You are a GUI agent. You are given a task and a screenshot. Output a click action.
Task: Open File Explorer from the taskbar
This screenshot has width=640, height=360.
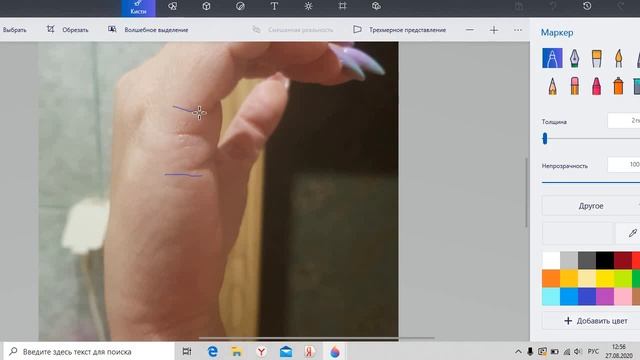tap(237, 351)
